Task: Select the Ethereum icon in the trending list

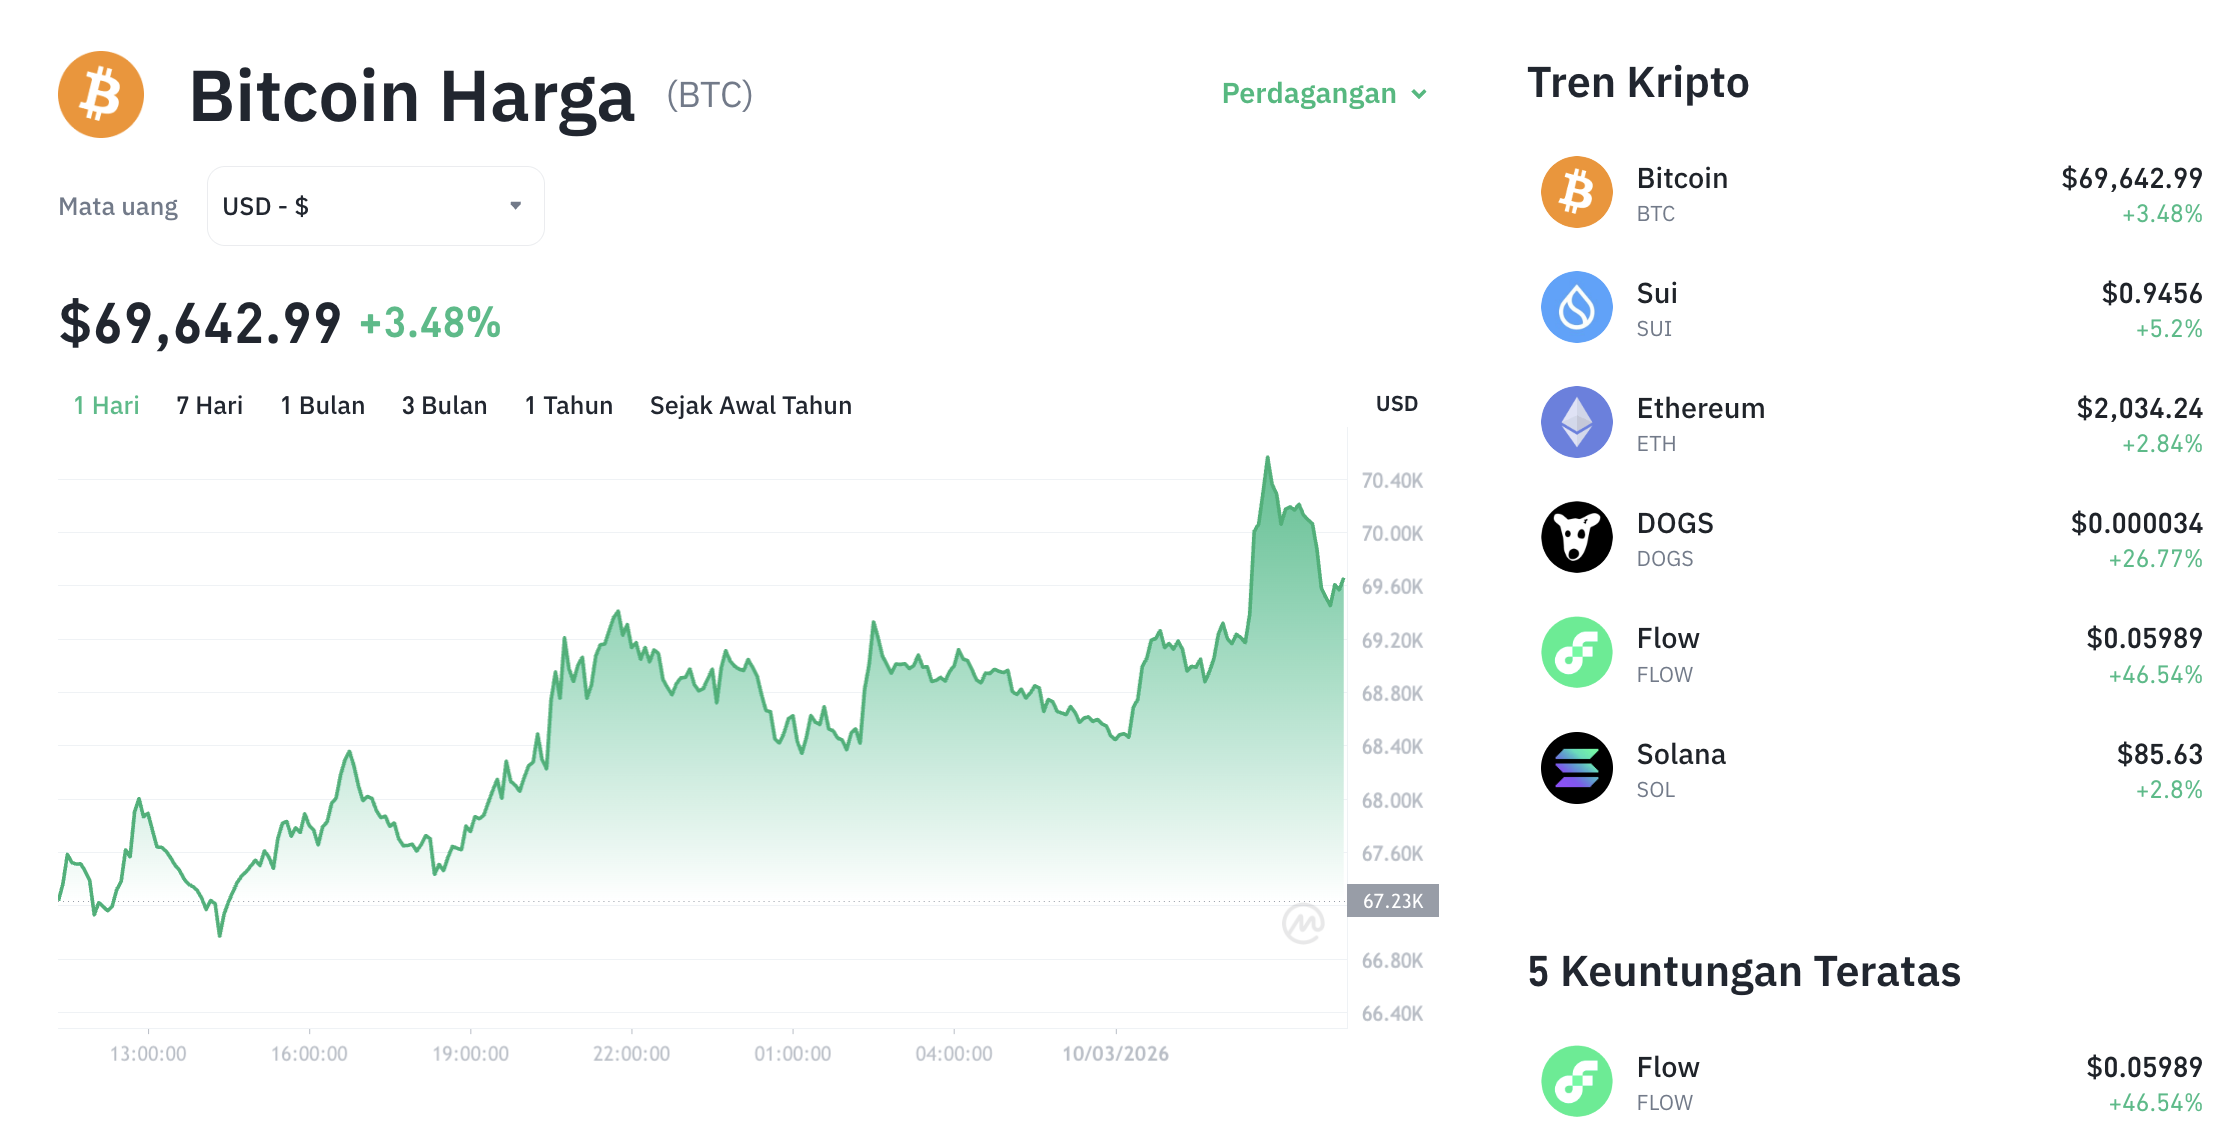Action: tap(1577, 421)
